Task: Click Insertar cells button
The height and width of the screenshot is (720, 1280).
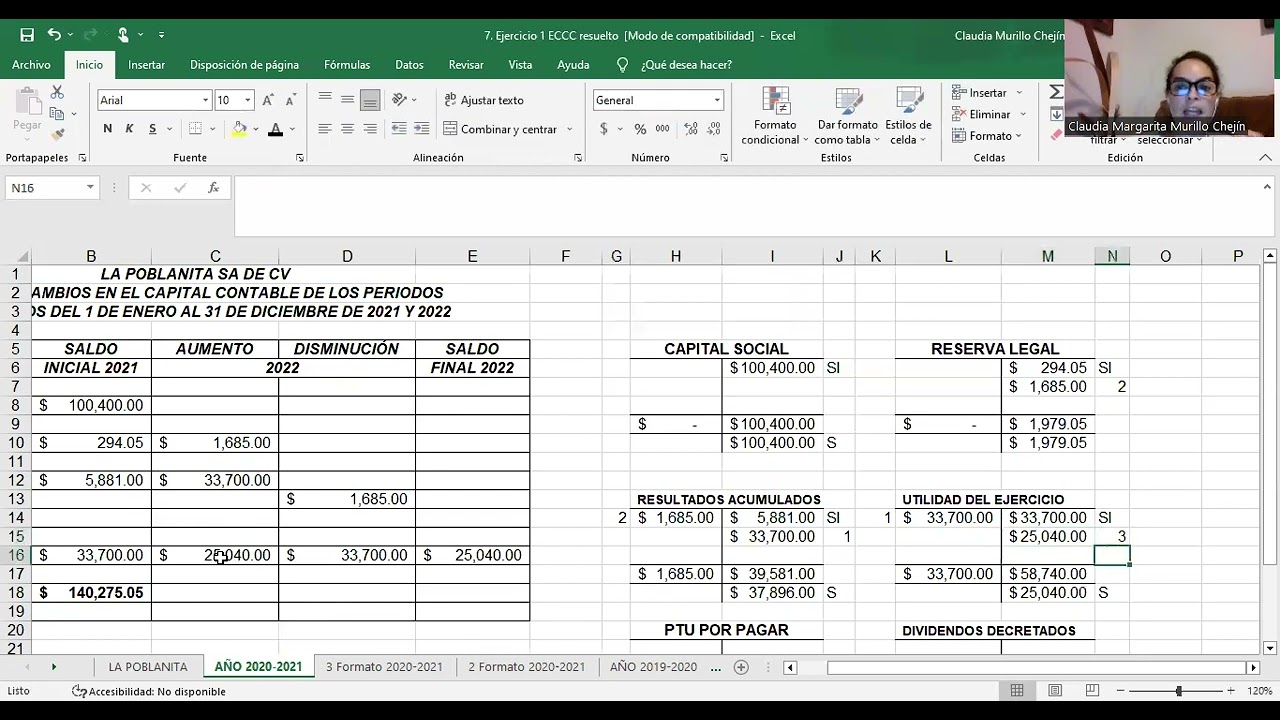Action: point(980,92)
